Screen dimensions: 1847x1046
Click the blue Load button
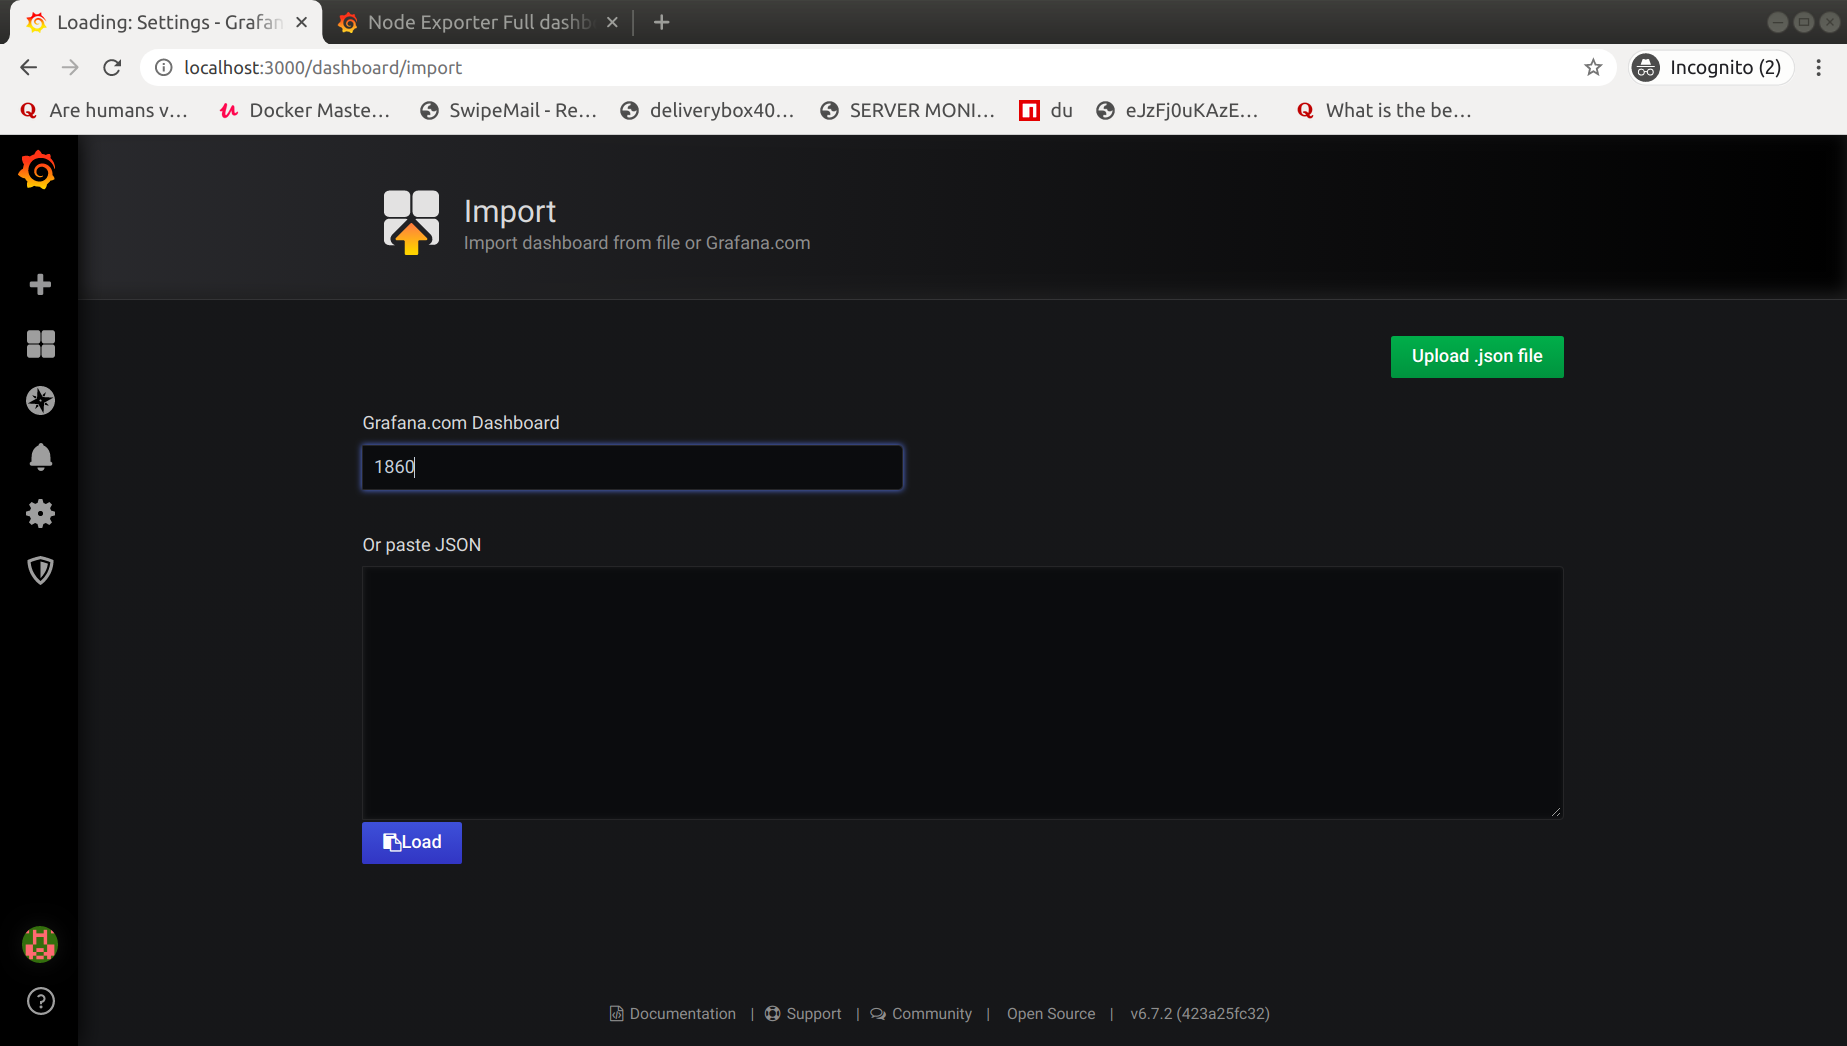[412, 842]
